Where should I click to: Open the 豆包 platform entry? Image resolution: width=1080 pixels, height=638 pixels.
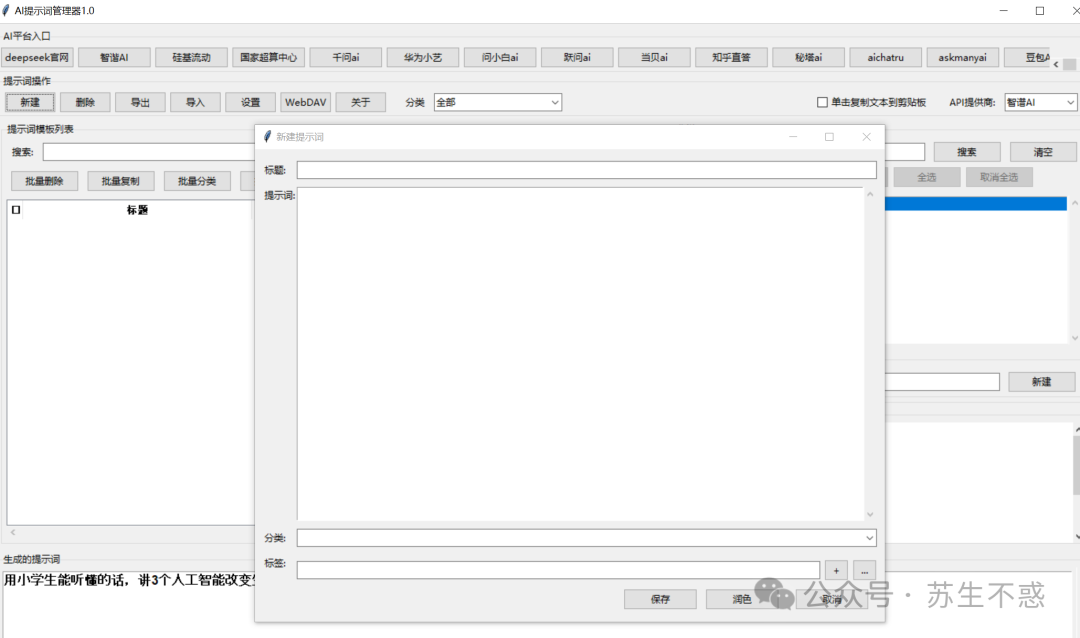1028,57
